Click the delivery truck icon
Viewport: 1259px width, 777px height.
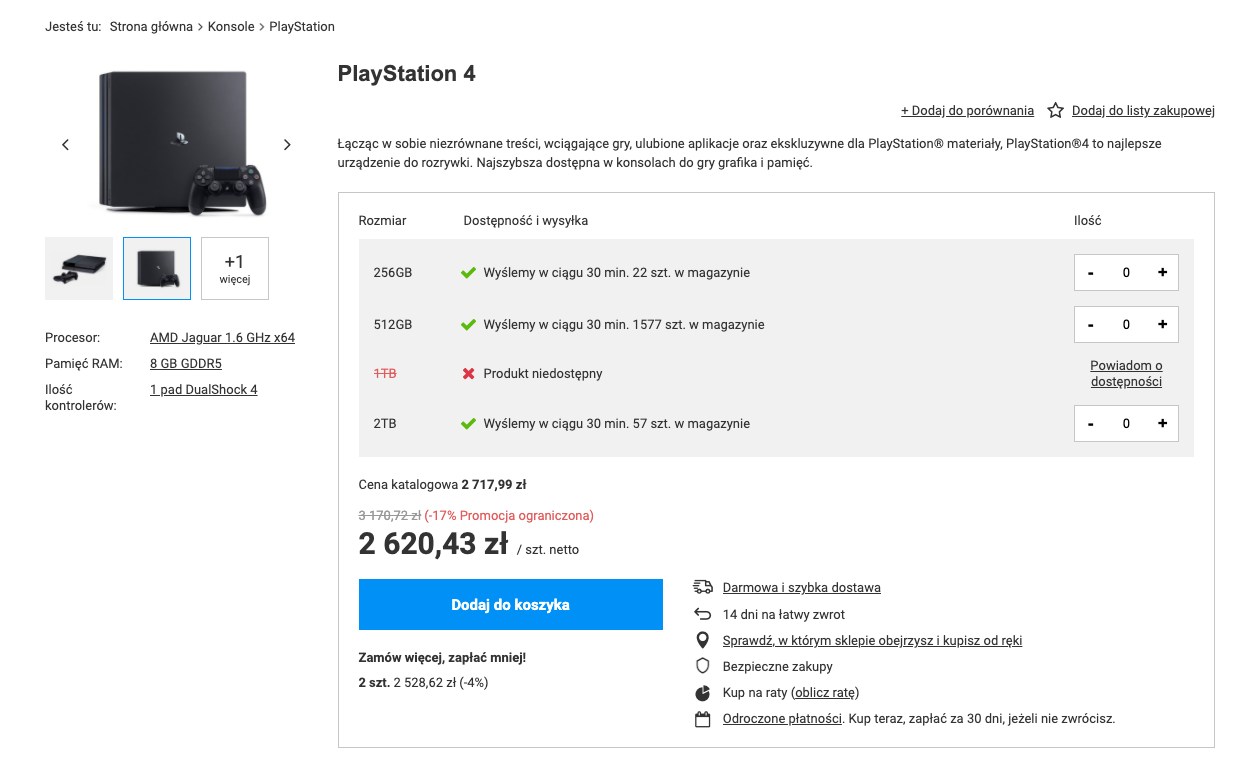(x=703, y=587)
